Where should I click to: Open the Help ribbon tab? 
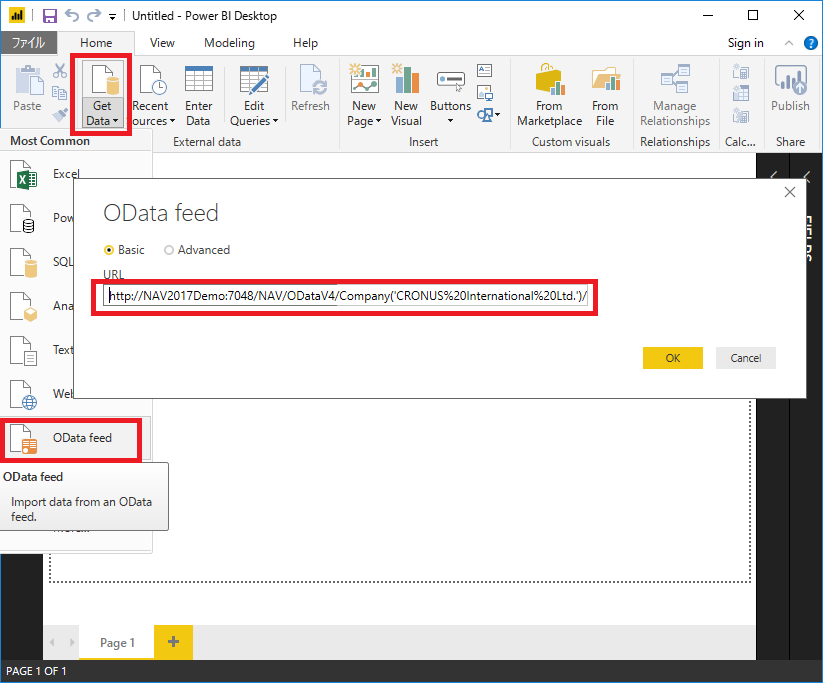click(x=305, y=43)
